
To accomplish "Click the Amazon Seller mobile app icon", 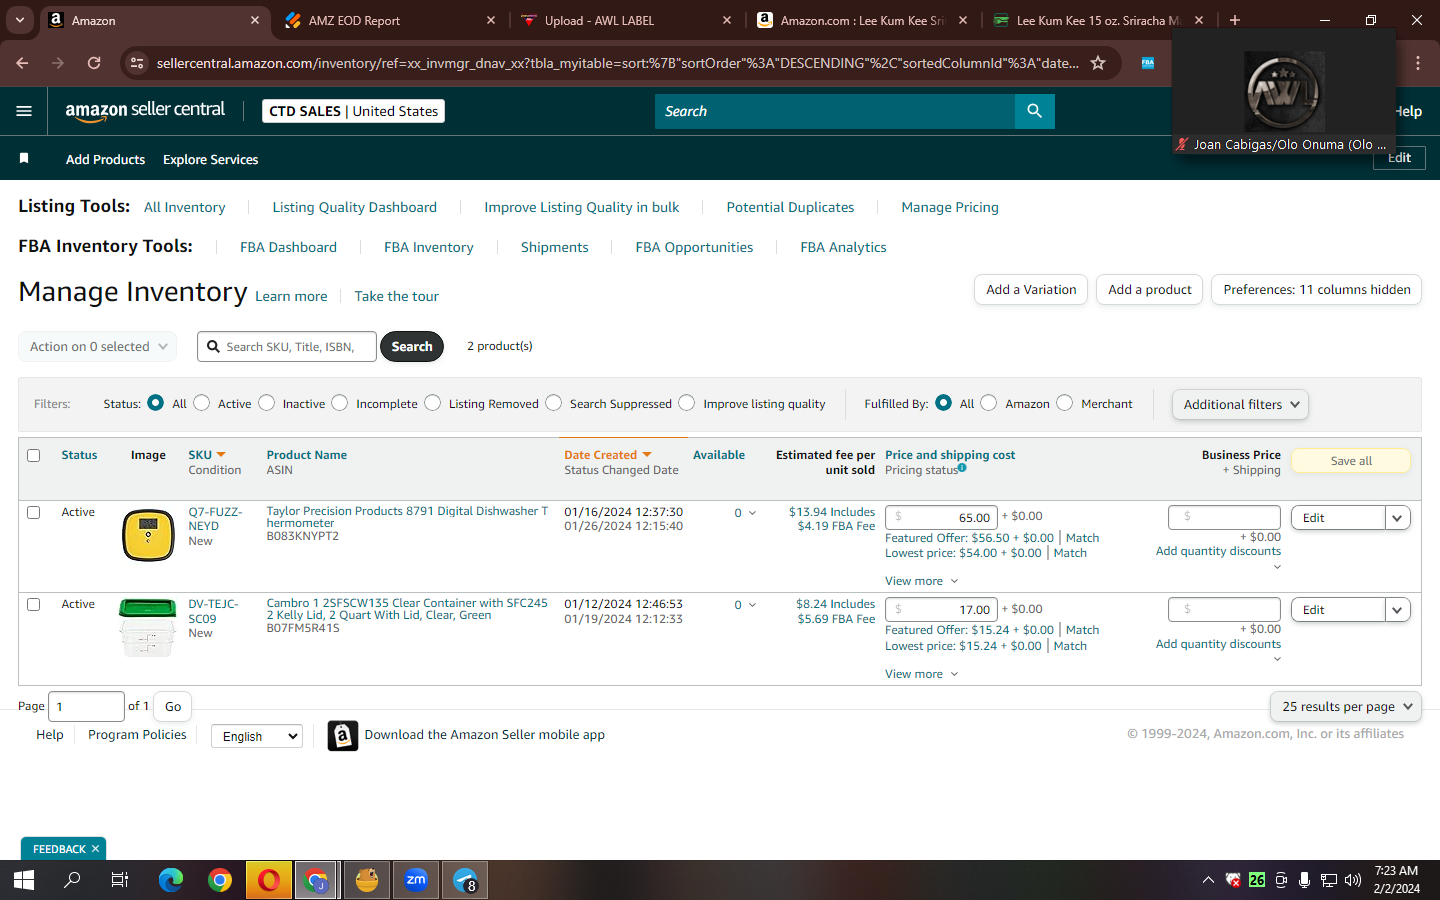I will [x=343, y=736].
